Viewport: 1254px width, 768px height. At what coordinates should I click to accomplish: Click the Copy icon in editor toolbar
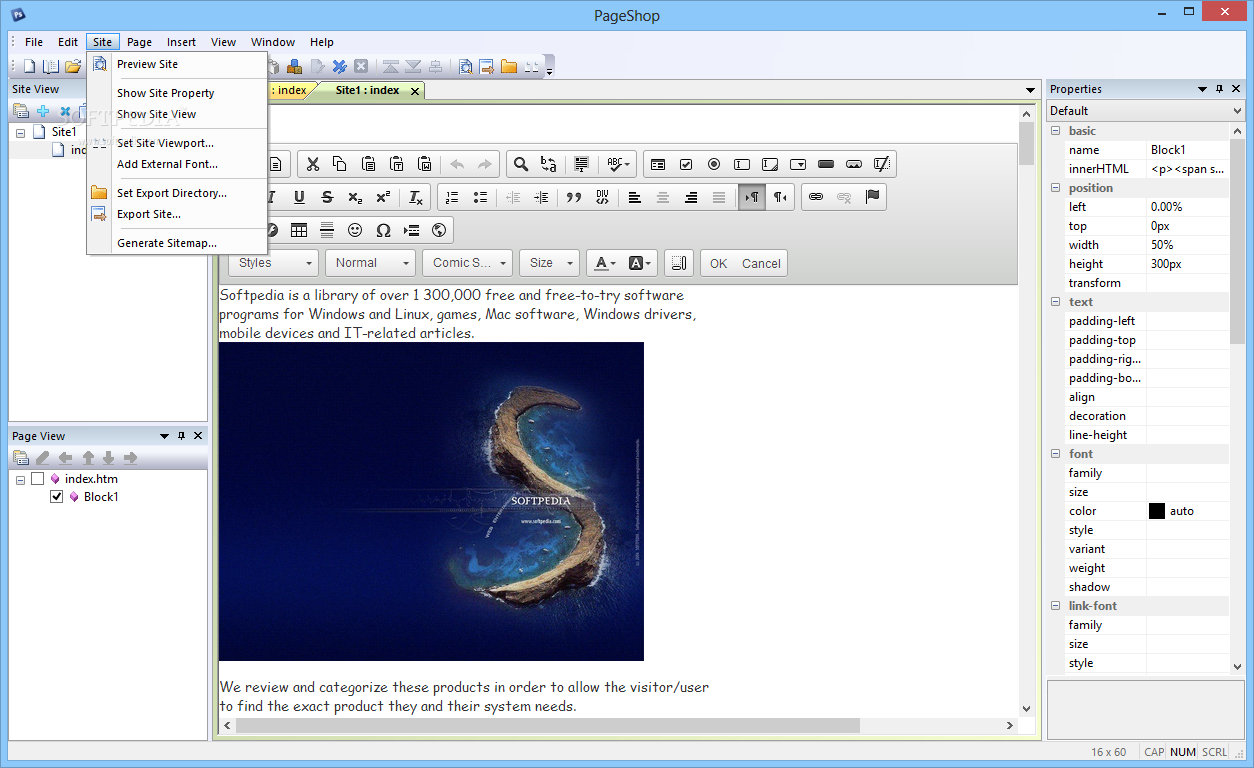340,164
